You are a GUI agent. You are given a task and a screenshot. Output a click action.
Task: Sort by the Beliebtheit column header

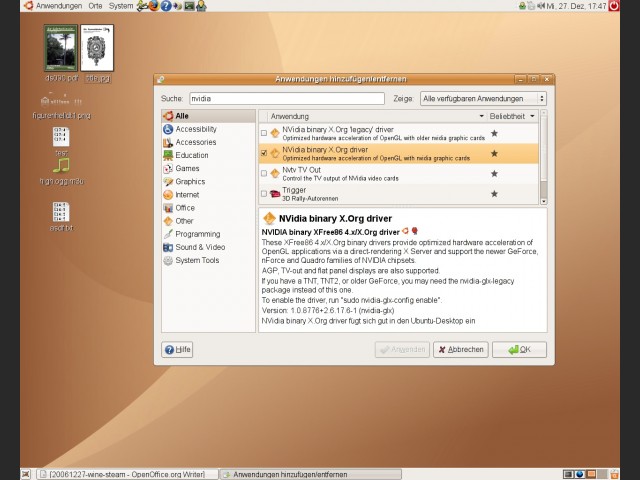pyautogui.click(x=512, y=116)
